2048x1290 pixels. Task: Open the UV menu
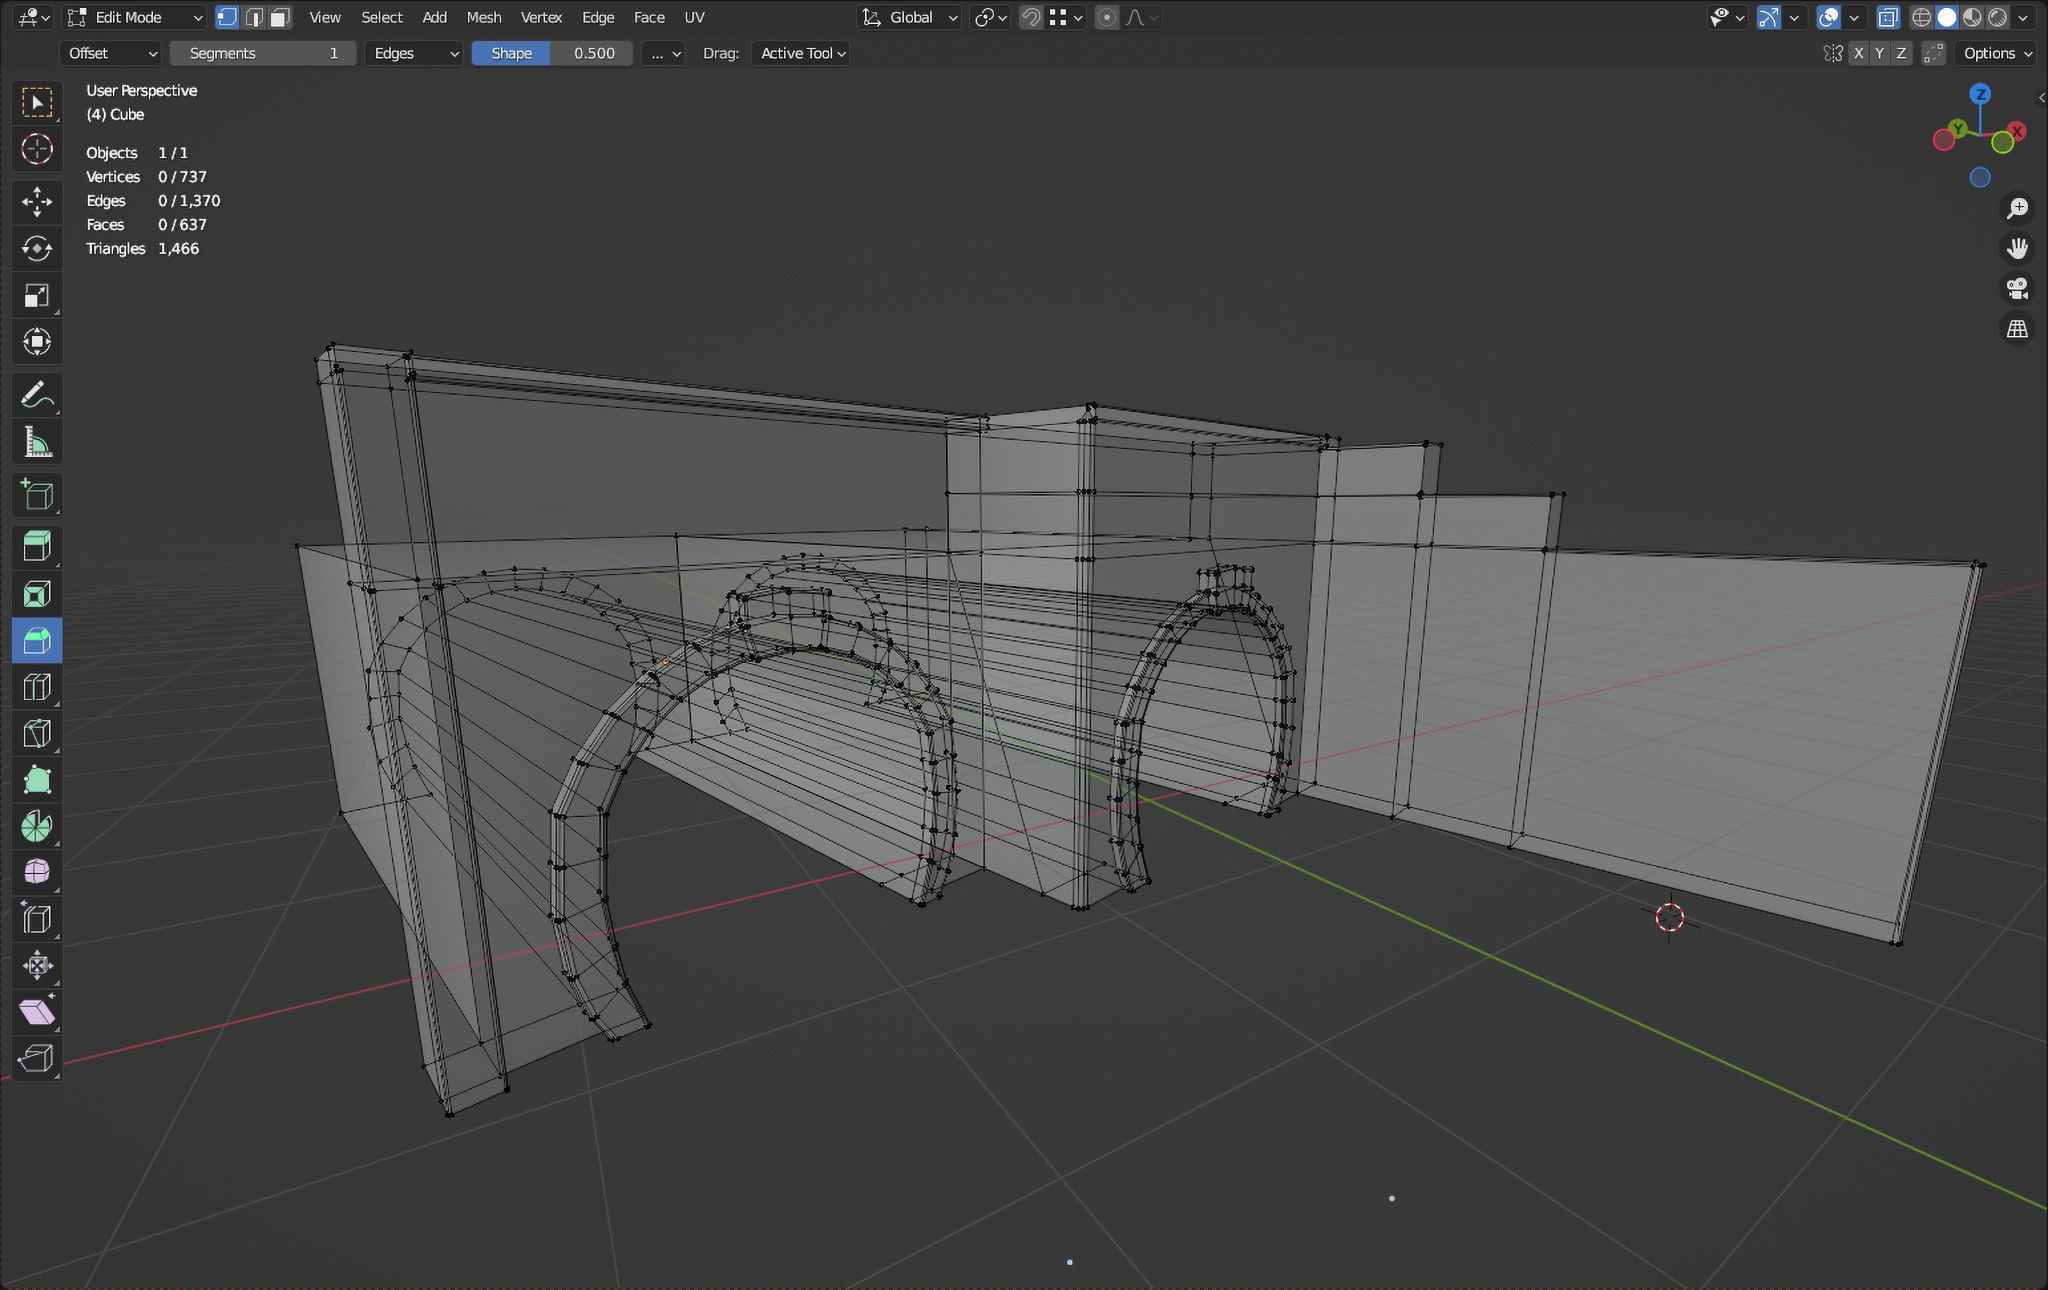click(x=694, y=17)
